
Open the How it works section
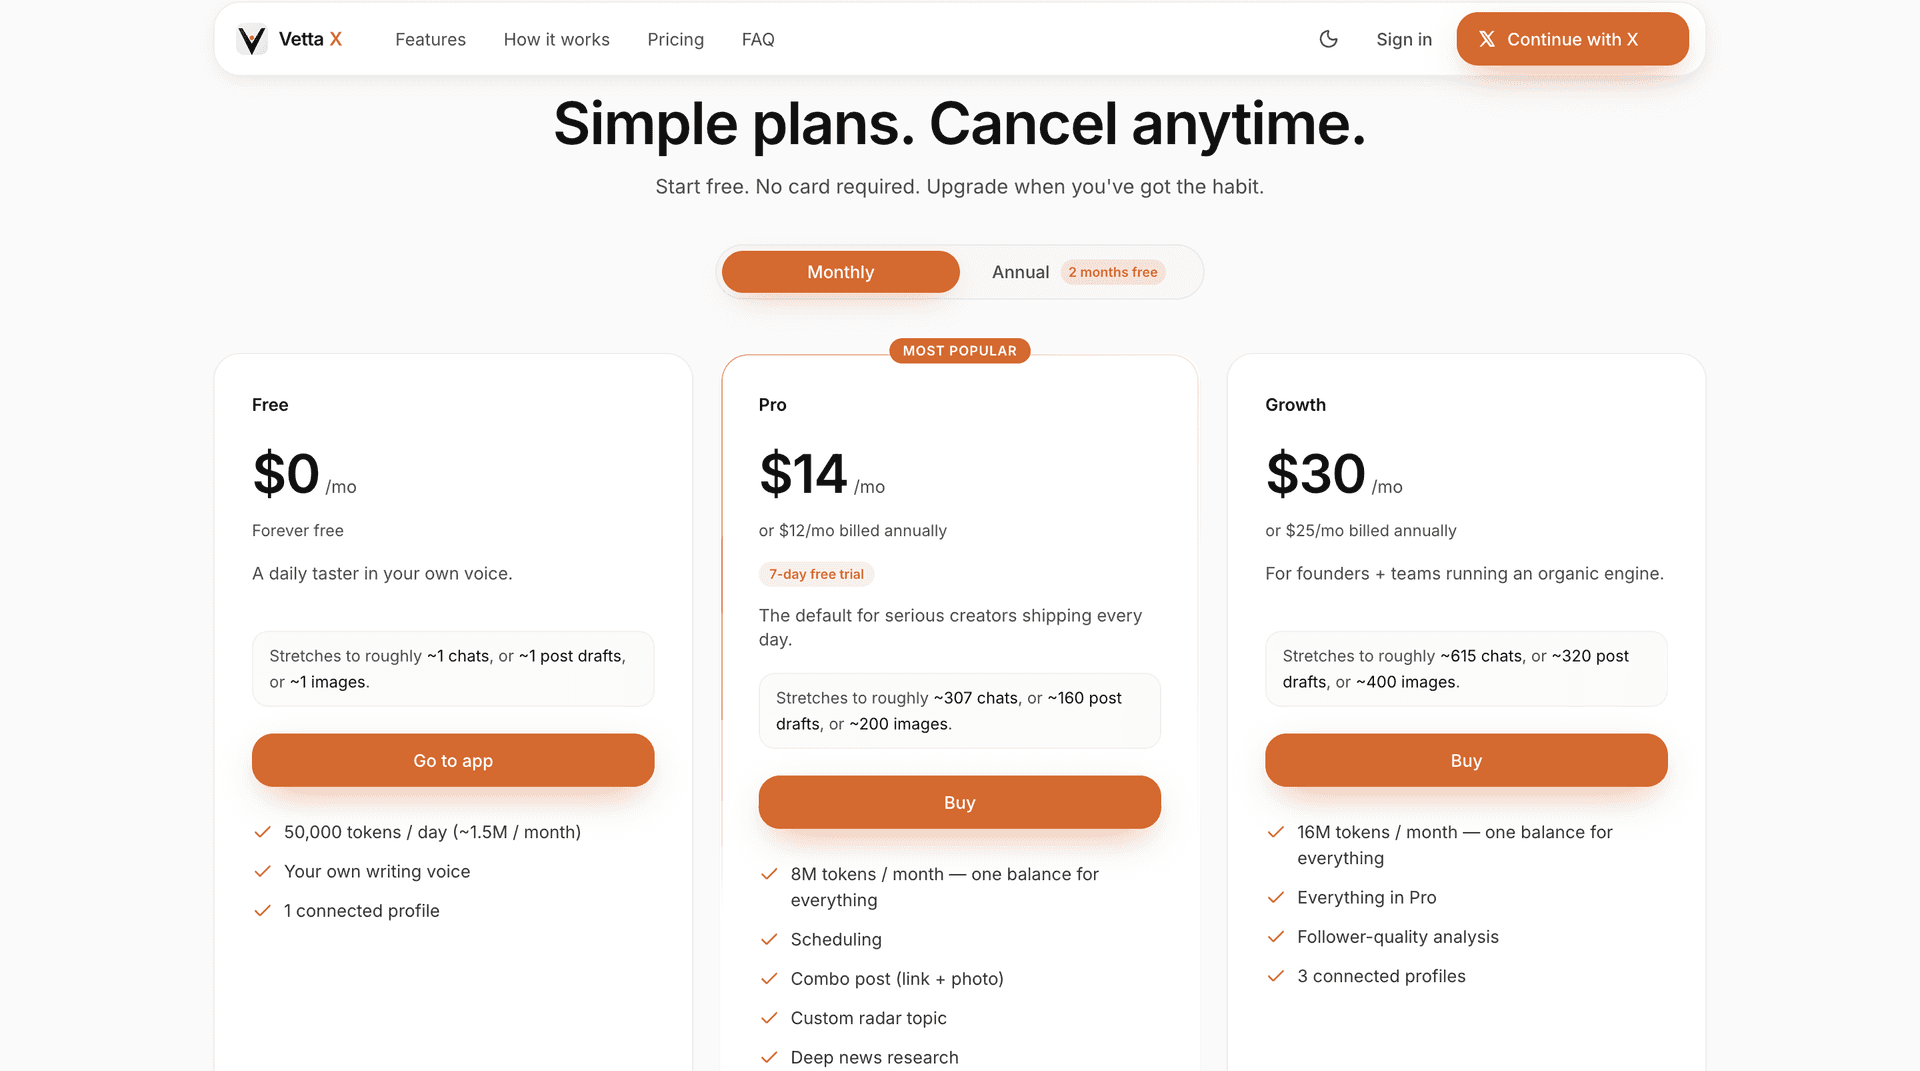(556, 39)
